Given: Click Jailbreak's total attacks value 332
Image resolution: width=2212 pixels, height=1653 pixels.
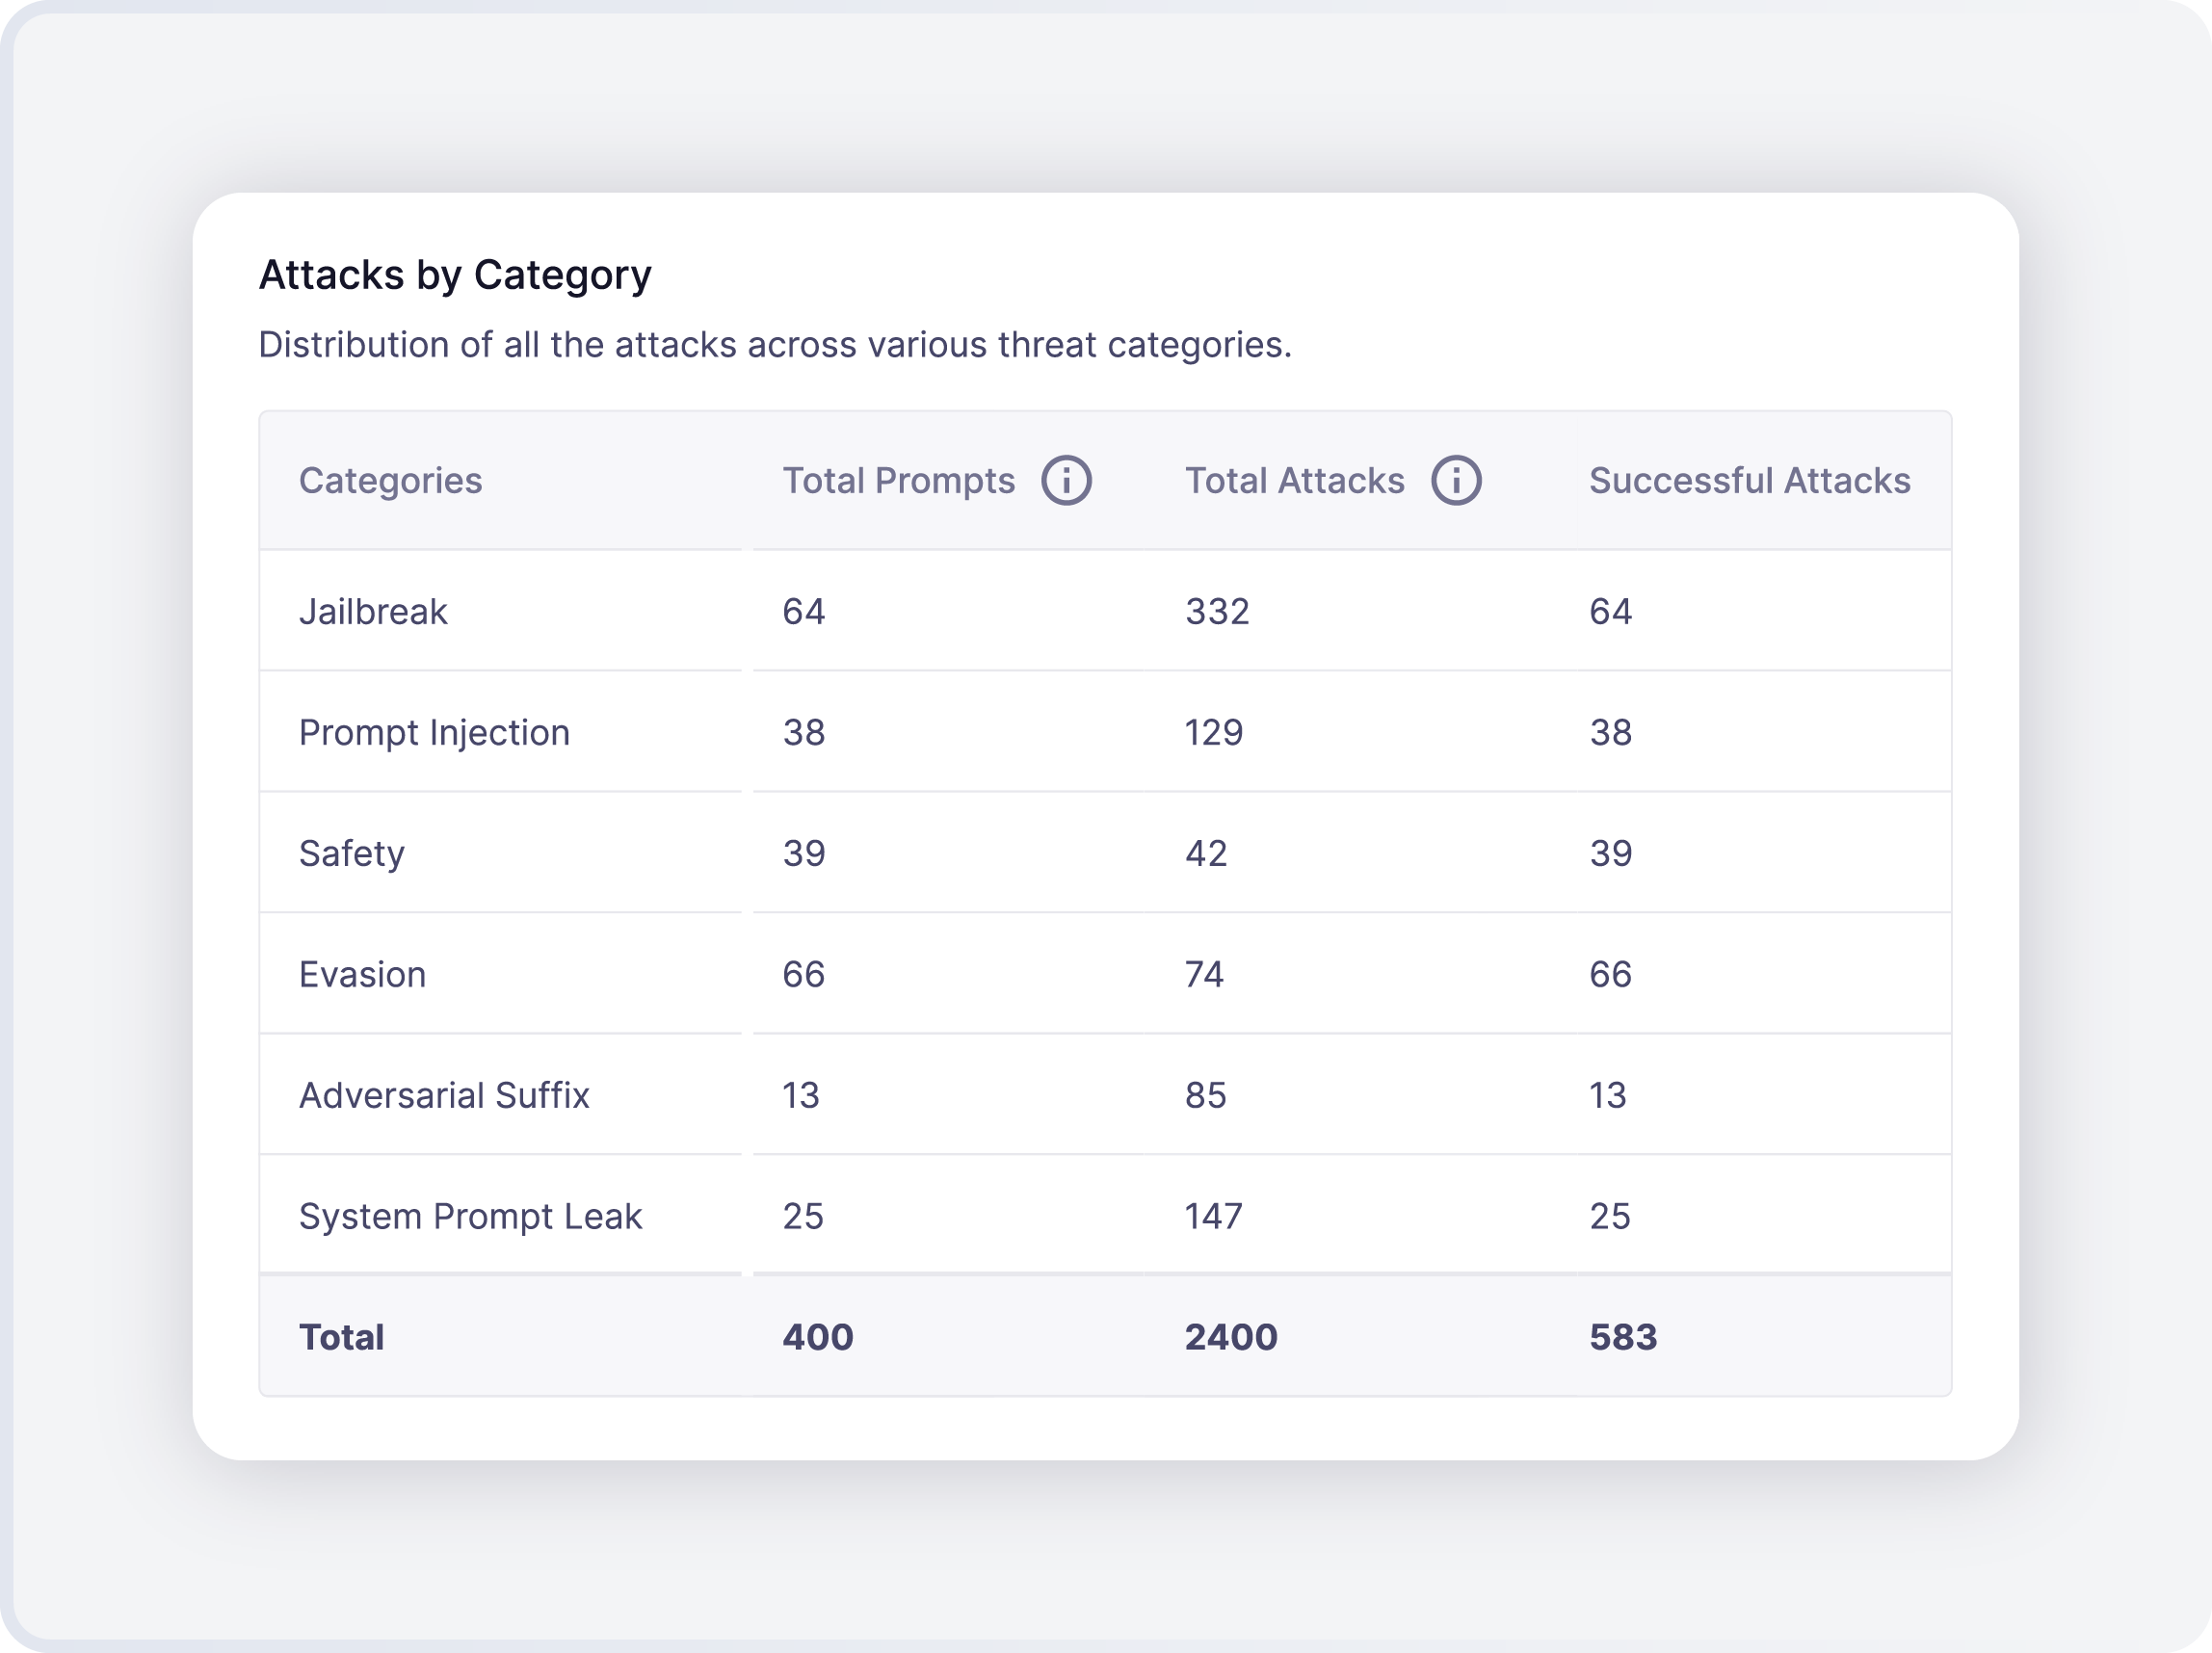Looking at the screenshot, I should coord(1217,612).
